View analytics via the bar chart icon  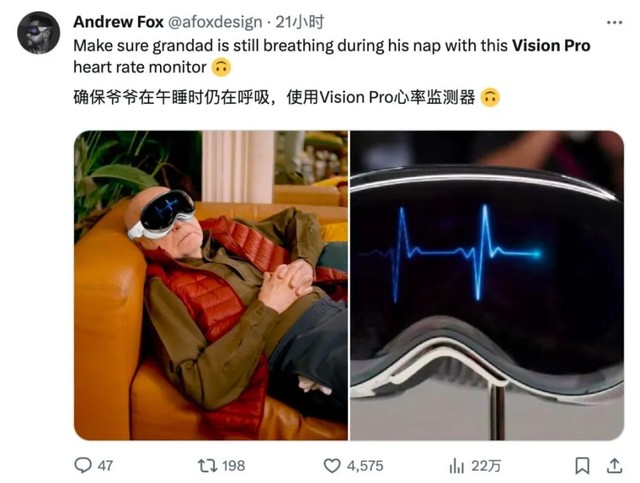tap(457, 465)
